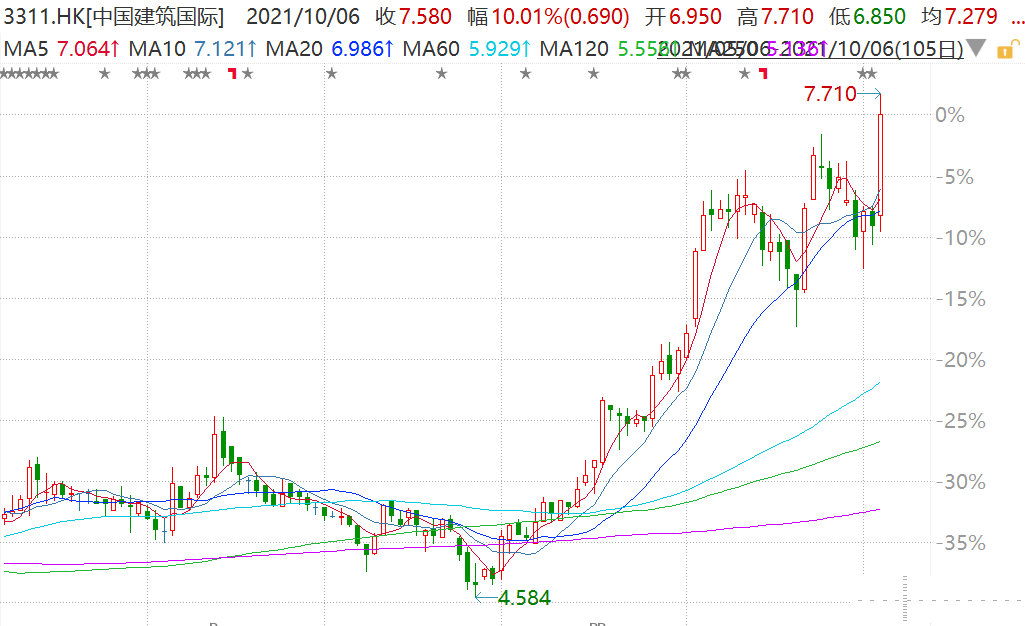
Task: Toggle the orange unlock padlock icon
Action: 1007,50
